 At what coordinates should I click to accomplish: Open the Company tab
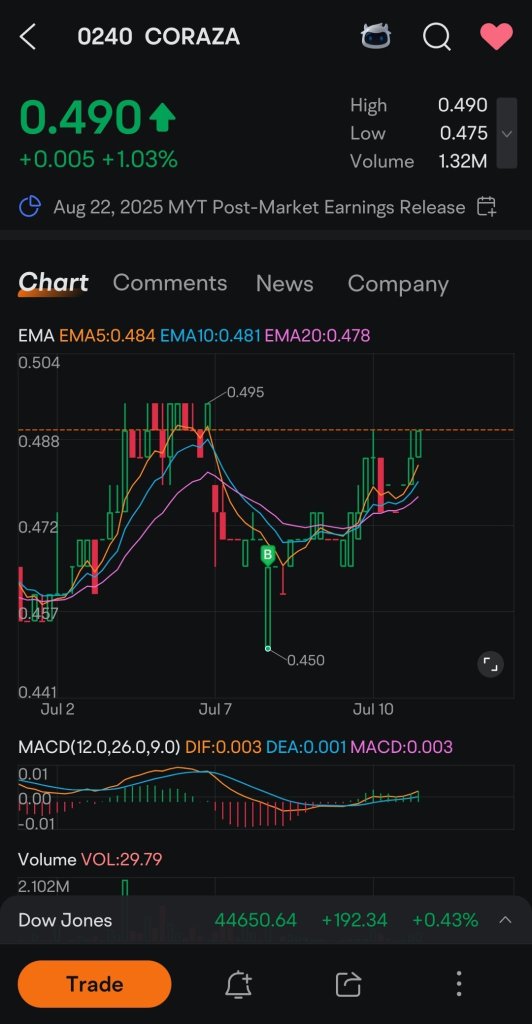point(398,283)
